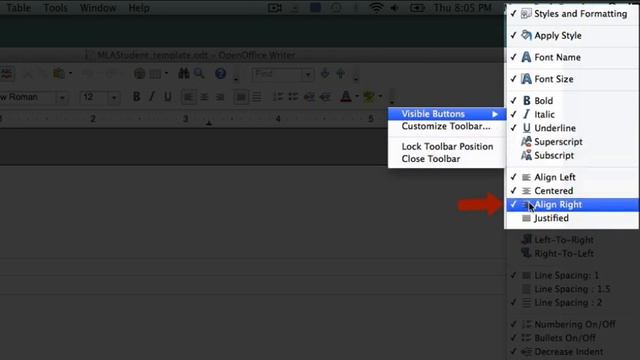Viewport: 640px width, 360px height.
Task: Open the Hyperlink globe toolbar icon
Action: click(139, 73)
